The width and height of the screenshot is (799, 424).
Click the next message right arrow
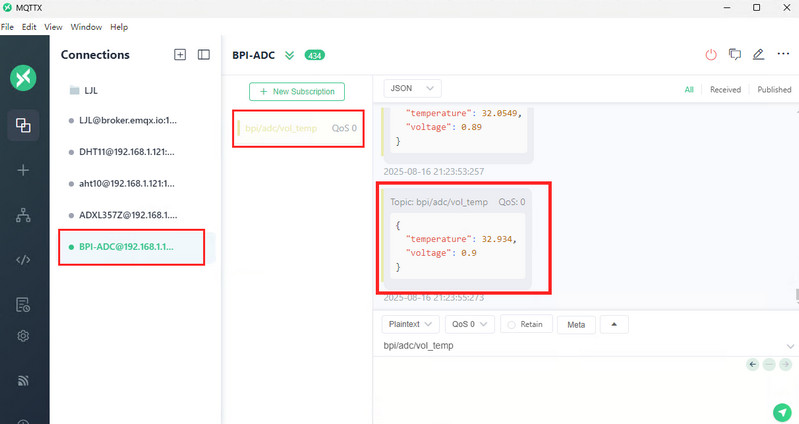(x=785, y=364)
